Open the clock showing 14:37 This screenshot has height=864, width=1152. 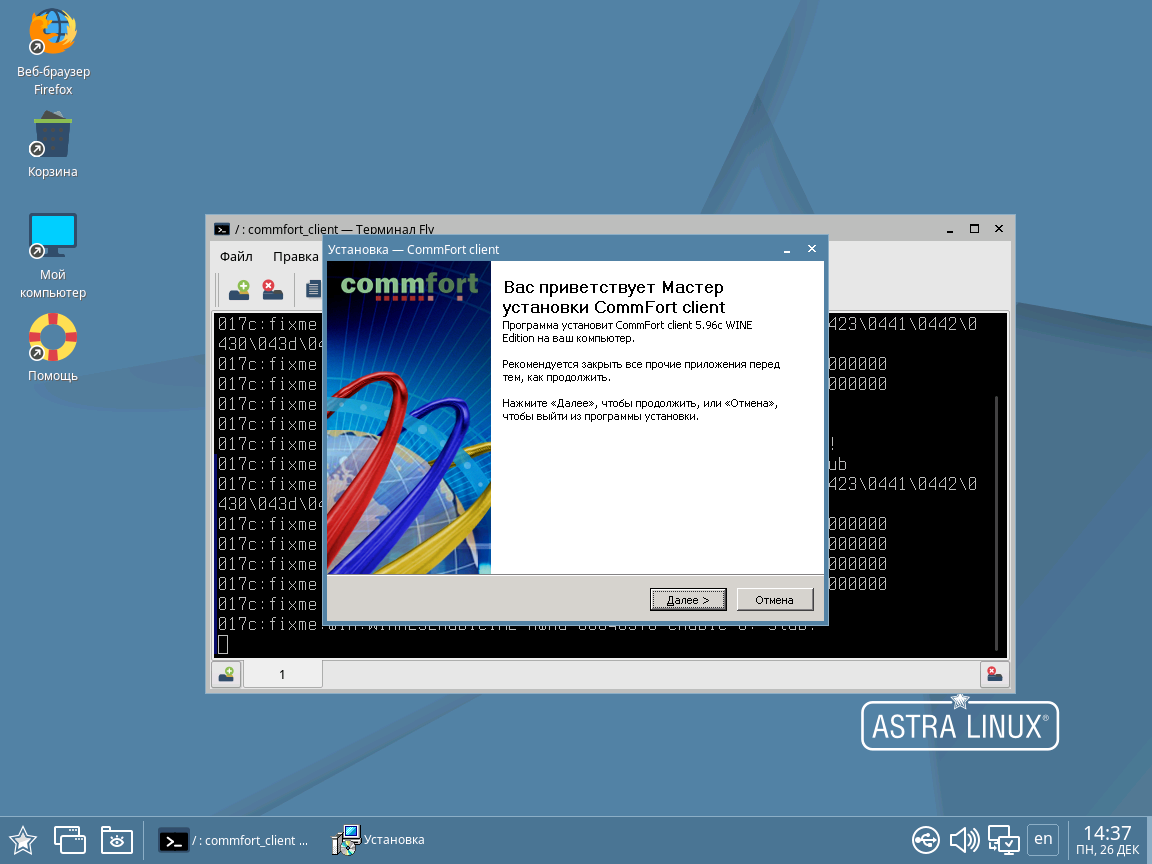1107,840
